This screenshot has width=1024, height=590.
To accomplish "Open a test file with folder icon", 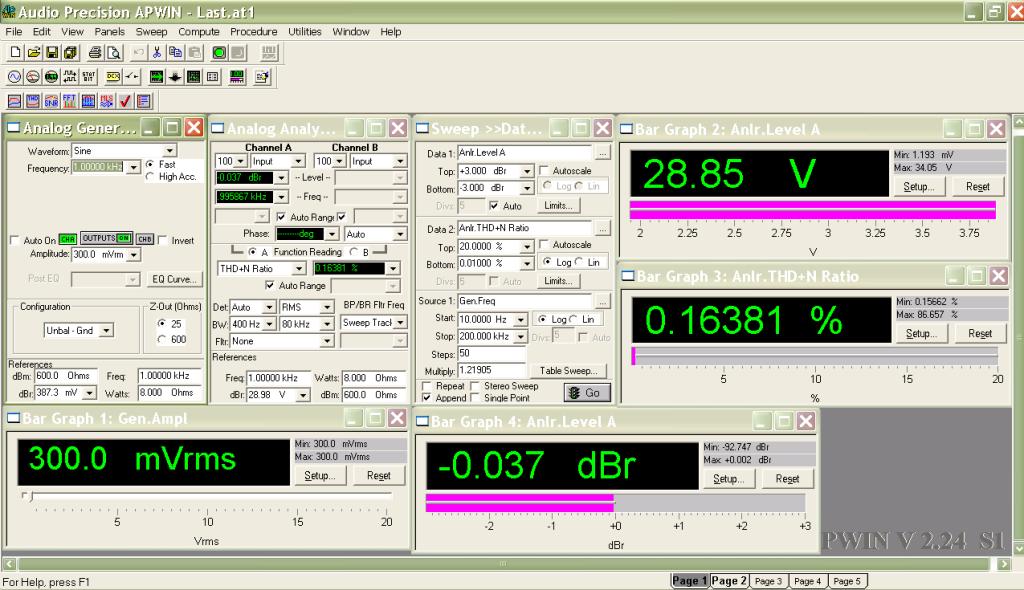I will pyautogui.click(x=33, y=52).
